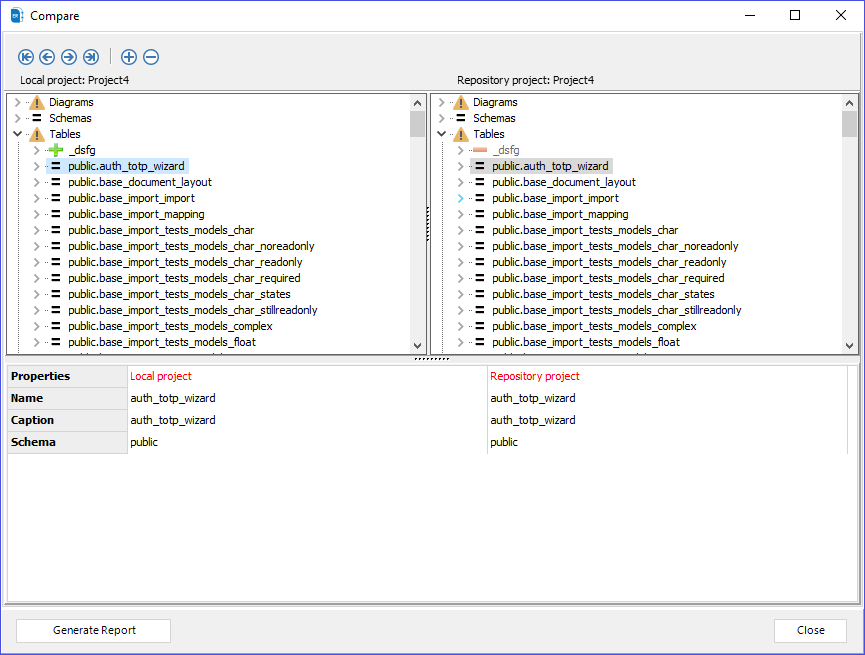Expand Diagrams node in local project tree

point(17,102)
